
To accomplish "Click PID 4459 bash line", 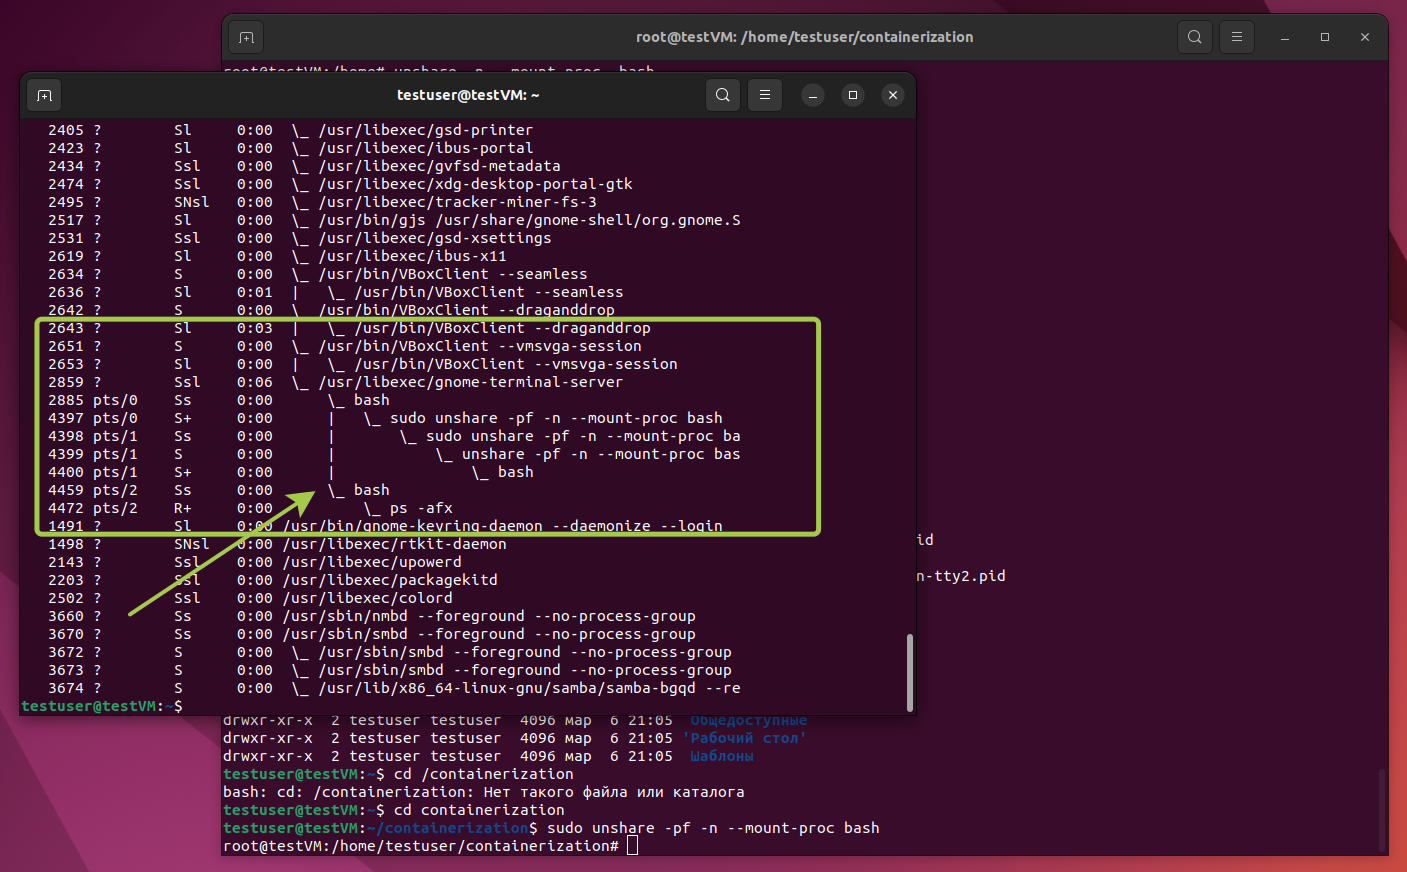I will 218,490.
